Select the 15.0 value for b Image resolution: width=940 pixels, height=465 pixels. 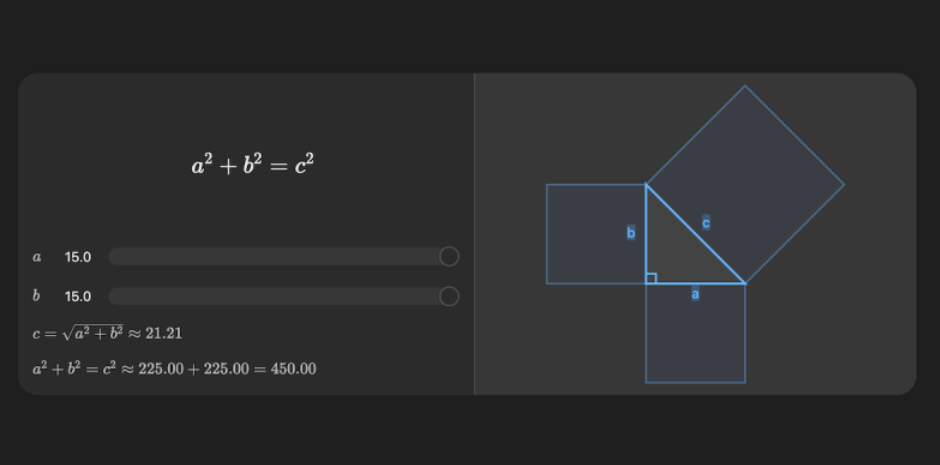pos(78,296)
